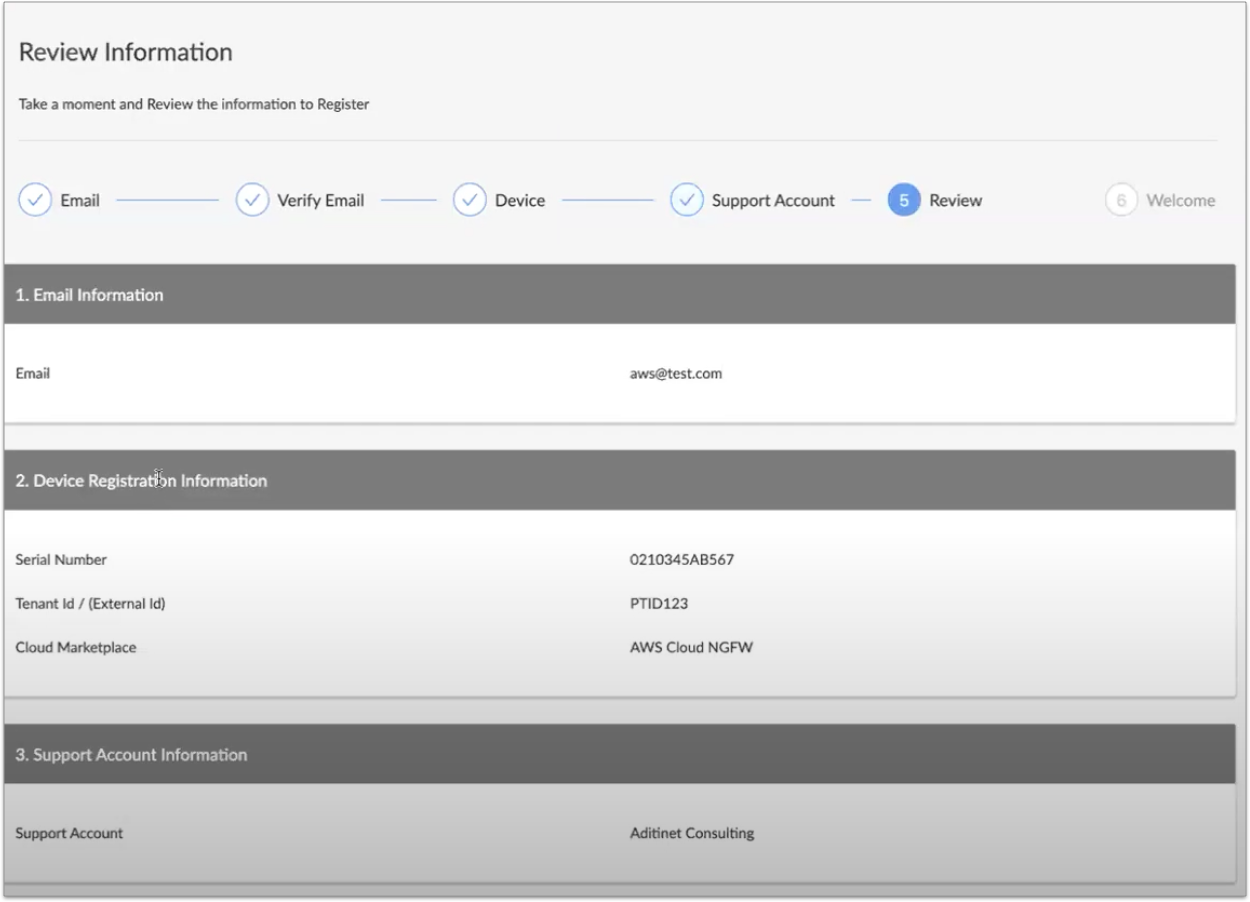
Task: Select the Support Account step label
Action: pos(773,200)
